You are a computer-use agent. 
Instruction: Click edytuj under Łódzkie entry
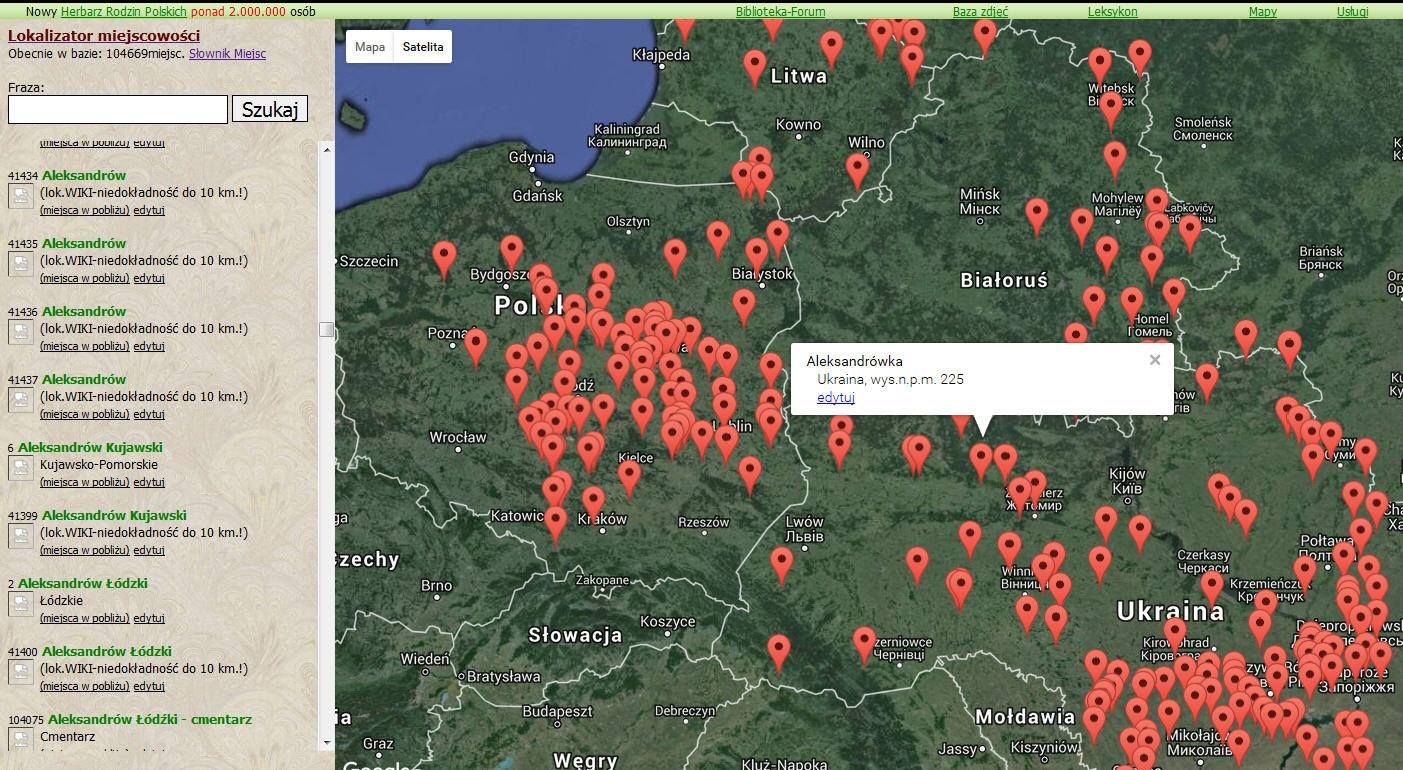pos(149,618)
